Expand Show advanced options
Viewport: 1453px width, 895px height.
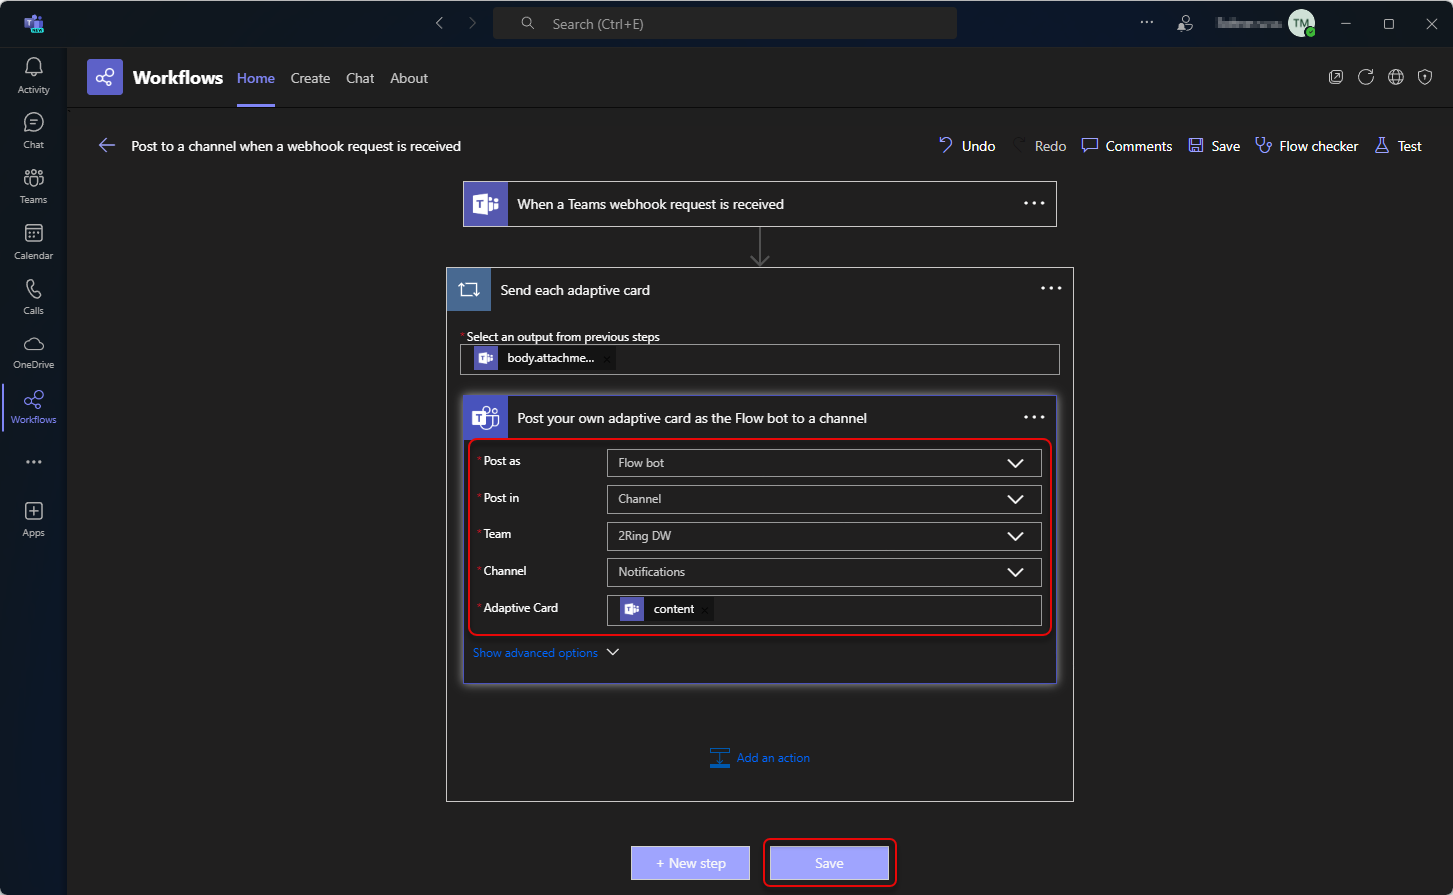545,652
